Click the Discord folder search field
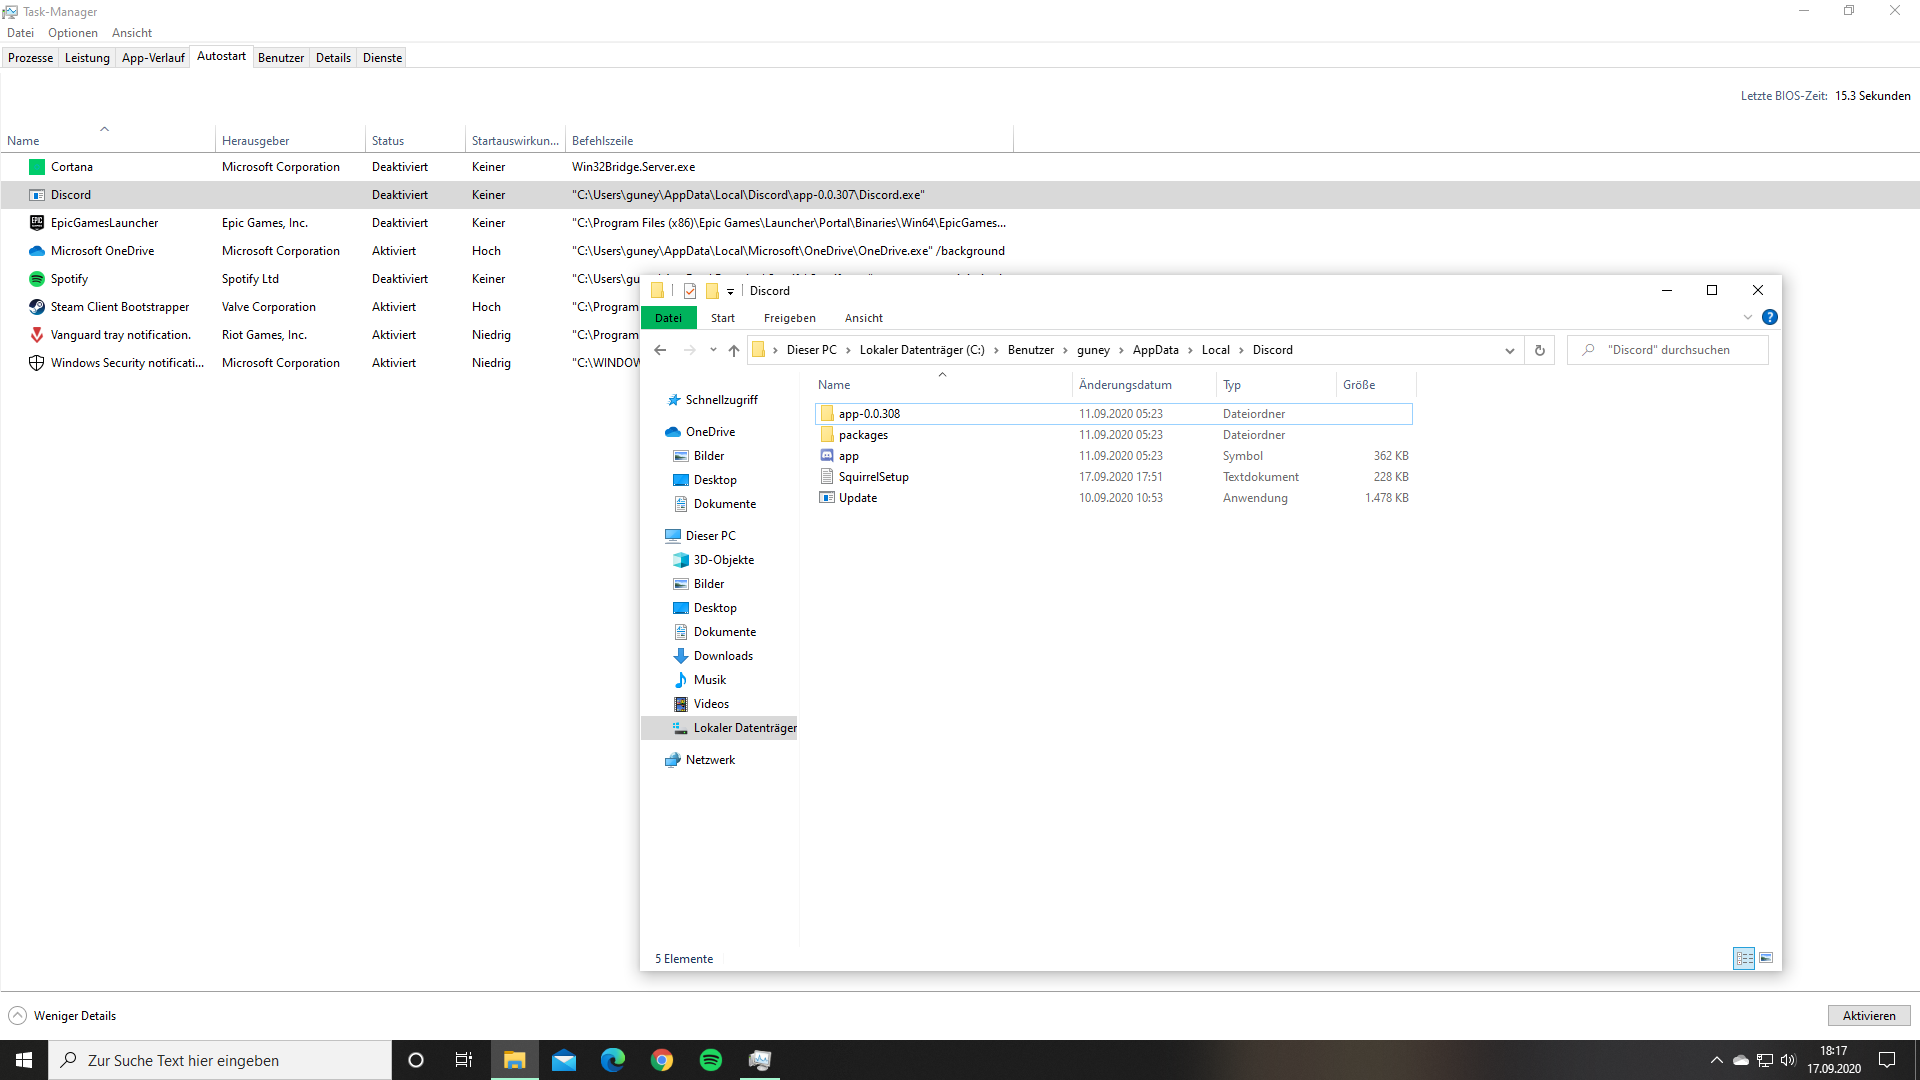The width and height of the screenshot is (1920, 1080). coord(1668,350)
